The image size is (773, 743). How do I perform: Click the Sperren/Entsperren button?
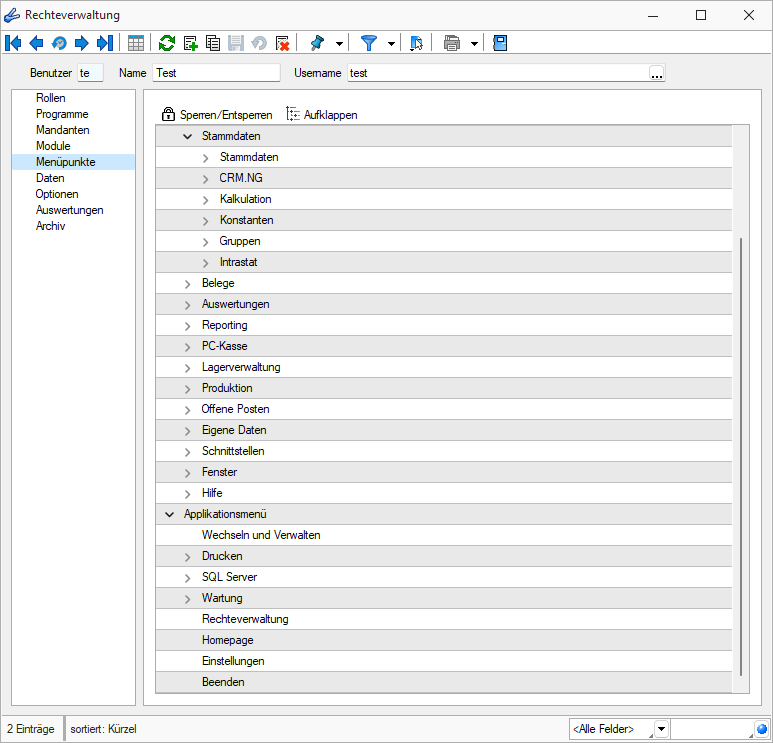click(217, 115)
